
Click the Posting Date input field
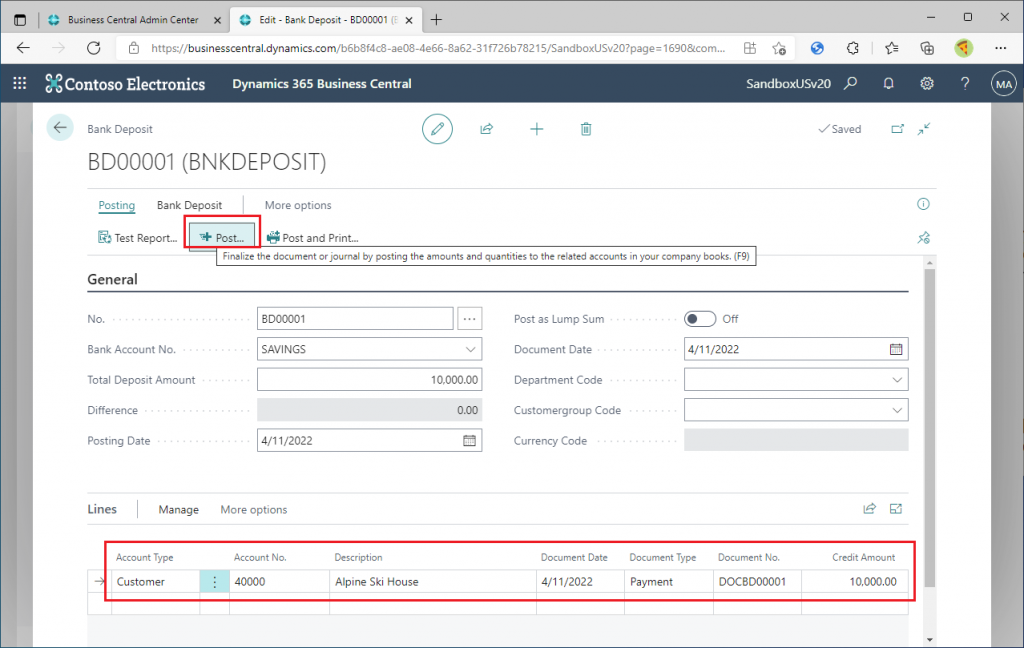tap(370, 441)
